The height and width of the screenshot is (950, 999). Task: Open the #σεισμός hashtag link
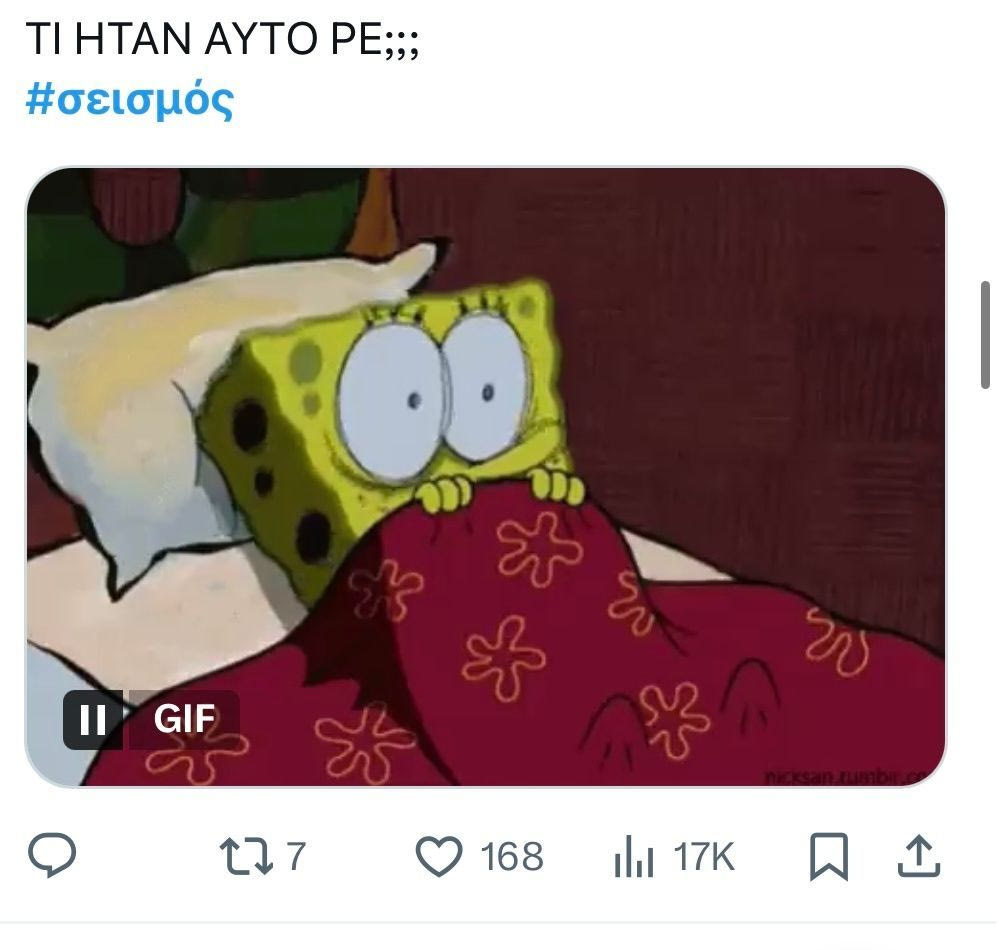click(129, 101)
